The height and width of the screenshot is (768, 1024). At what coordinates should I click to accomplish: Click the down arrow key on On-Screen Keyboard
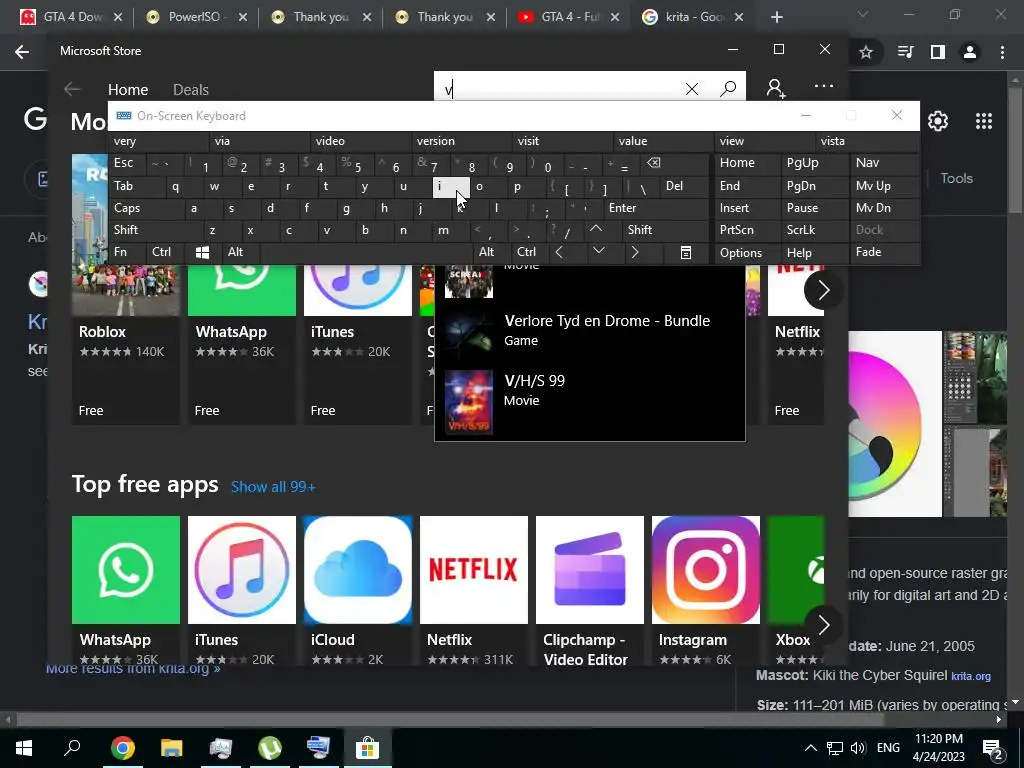(x=598, y=251)
